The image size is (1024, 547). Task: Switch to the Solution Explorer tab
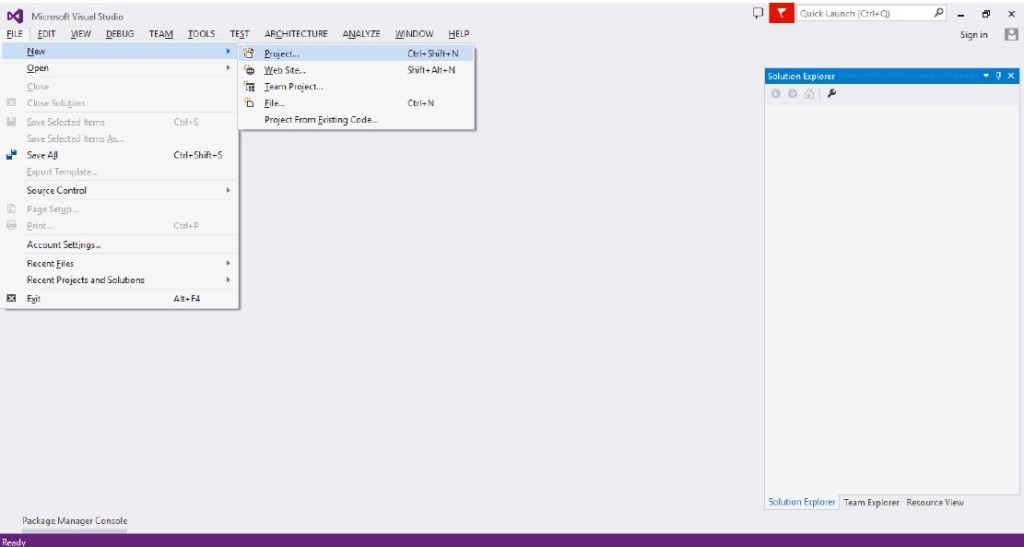pos(801,501)
